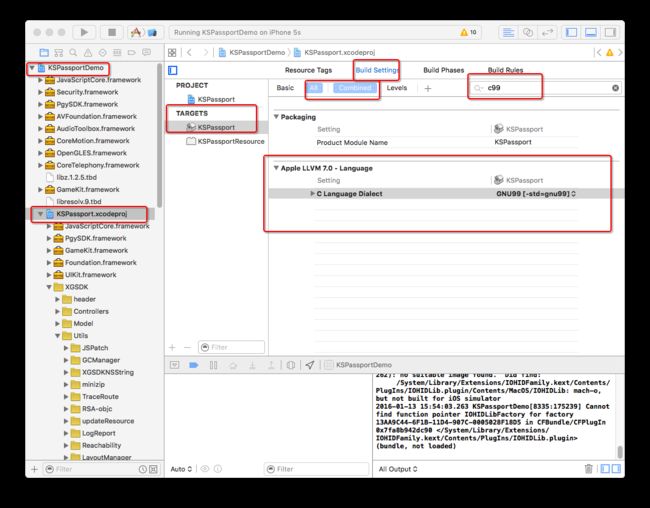Open the related items grid menu
Image resolution: width=650 pixels, height=508 pixels.
[x=172, y=52]
